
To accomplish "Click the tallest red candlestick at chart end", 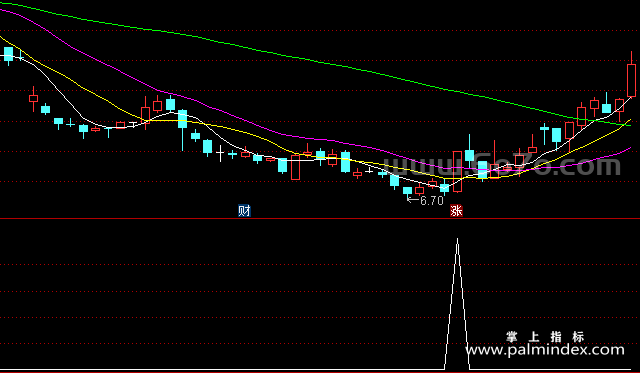I will pyautogui.click(x=631, y=78).
